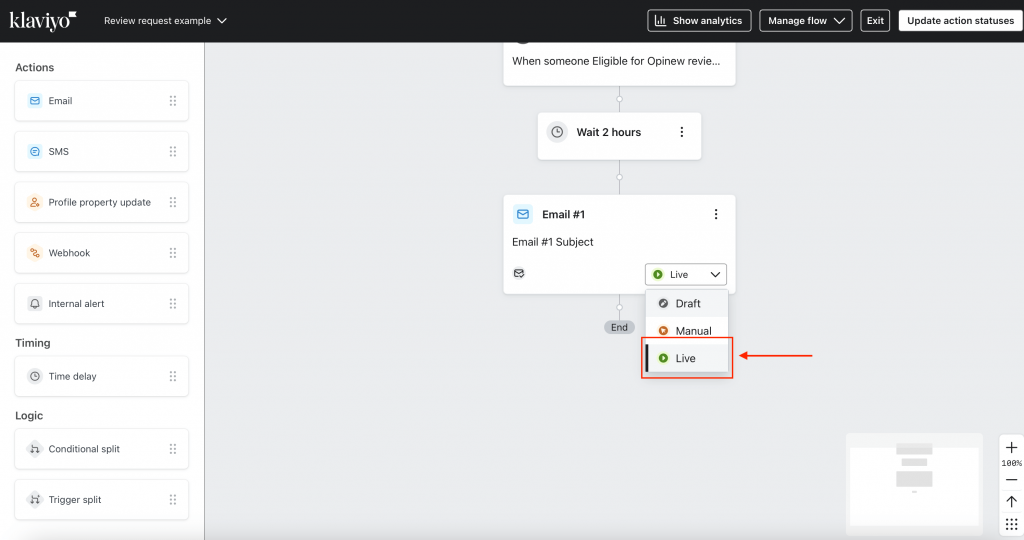Click the drag handle on Trigger split
1024x540 pixels.
pyautogui.click(x=172, y=500)
